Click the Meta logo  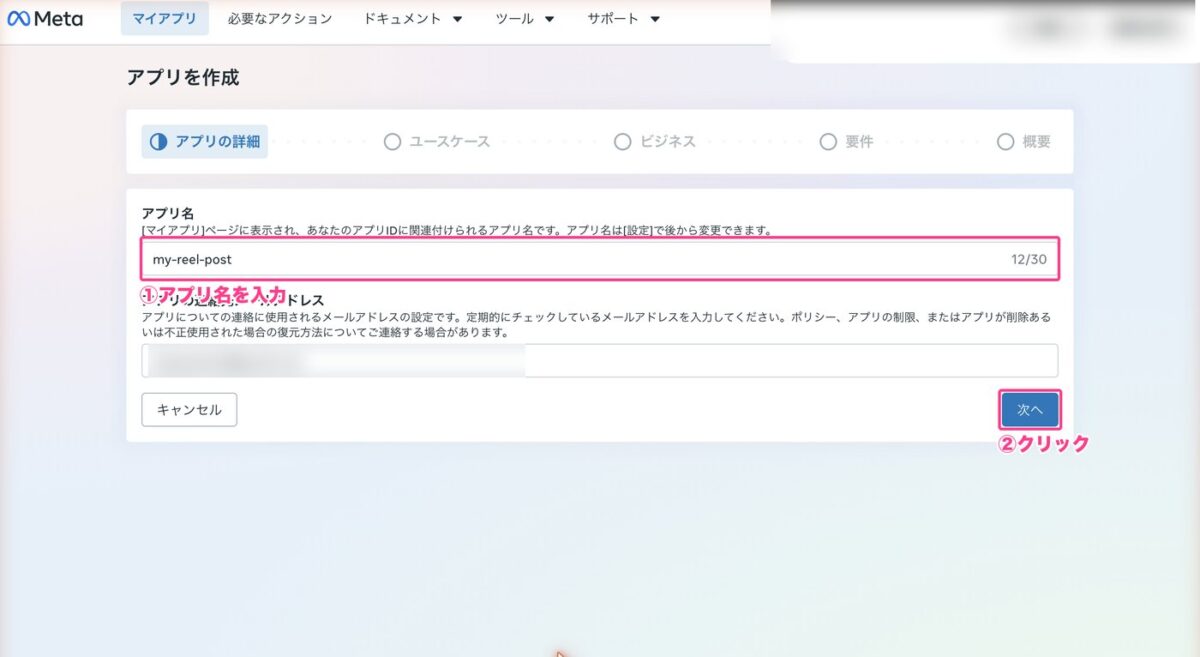click(x=45, y=18)
